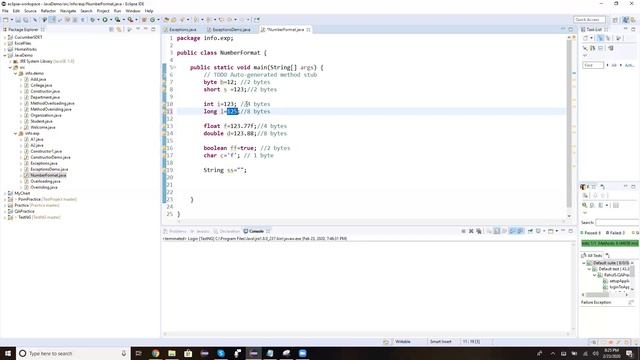
Task: Click the Search field in TestNG panel
Action: coord(617,222)
